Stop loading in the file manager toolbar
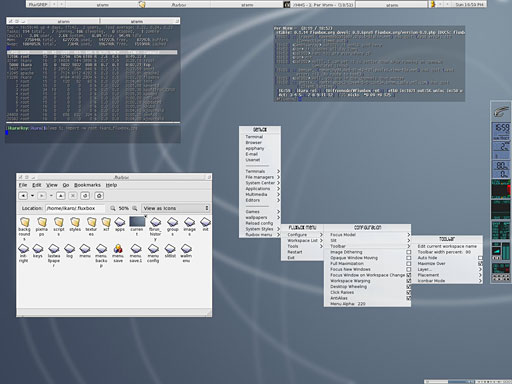 [73, 196]
